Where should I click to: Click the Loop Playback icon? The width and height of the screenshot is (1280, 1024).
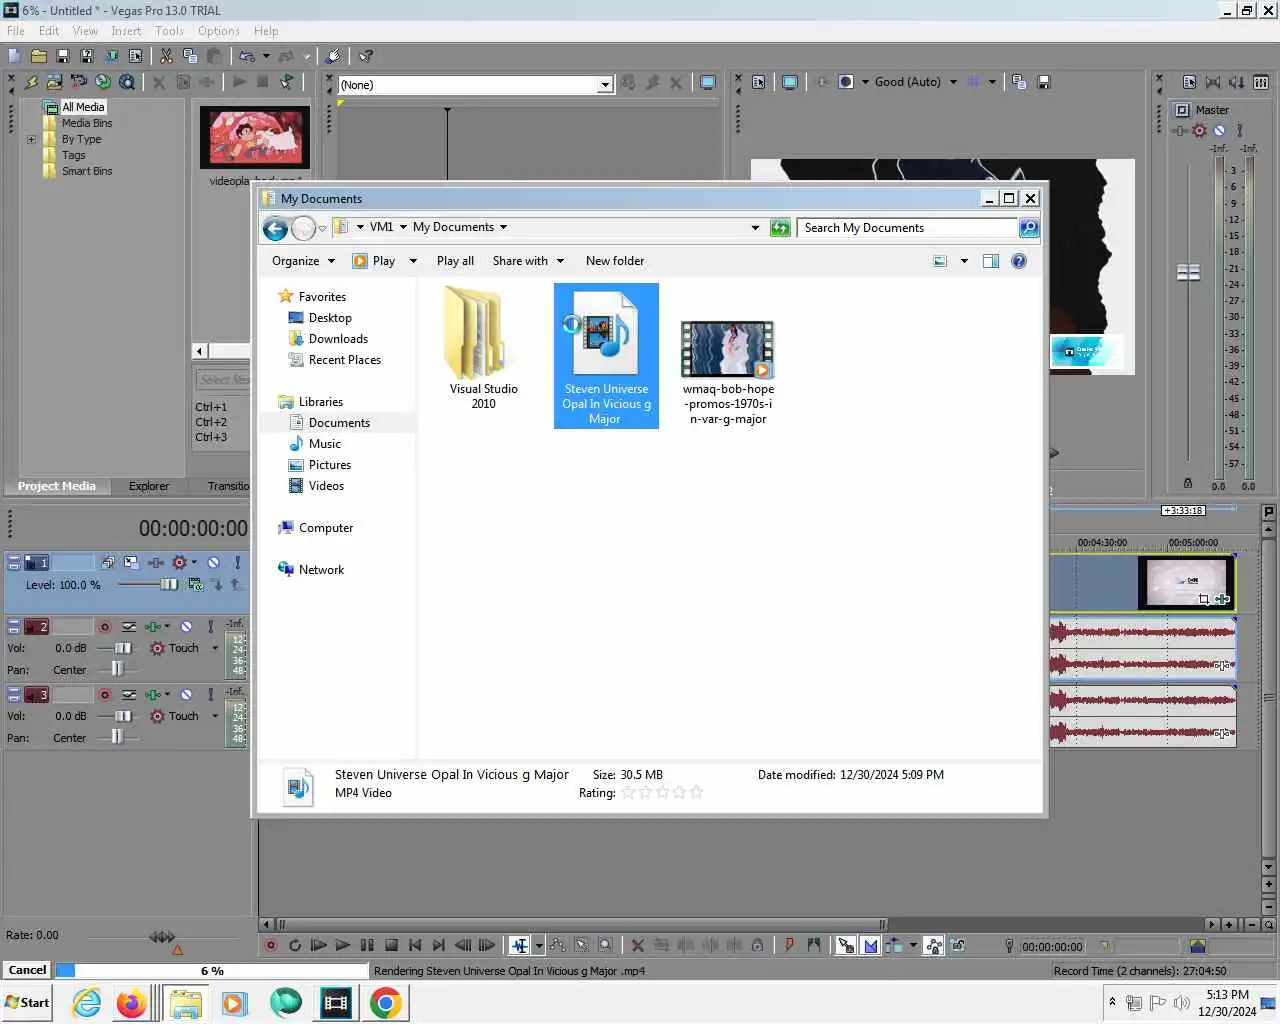[x=295, y=945]
